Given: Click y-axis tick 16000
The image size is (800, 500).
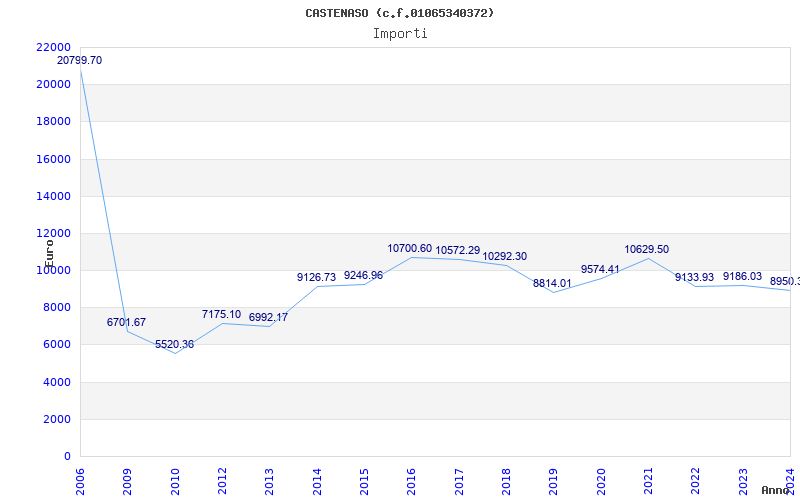Looking at the screenshot, I should pyautogui.click(x=53, y=159).
